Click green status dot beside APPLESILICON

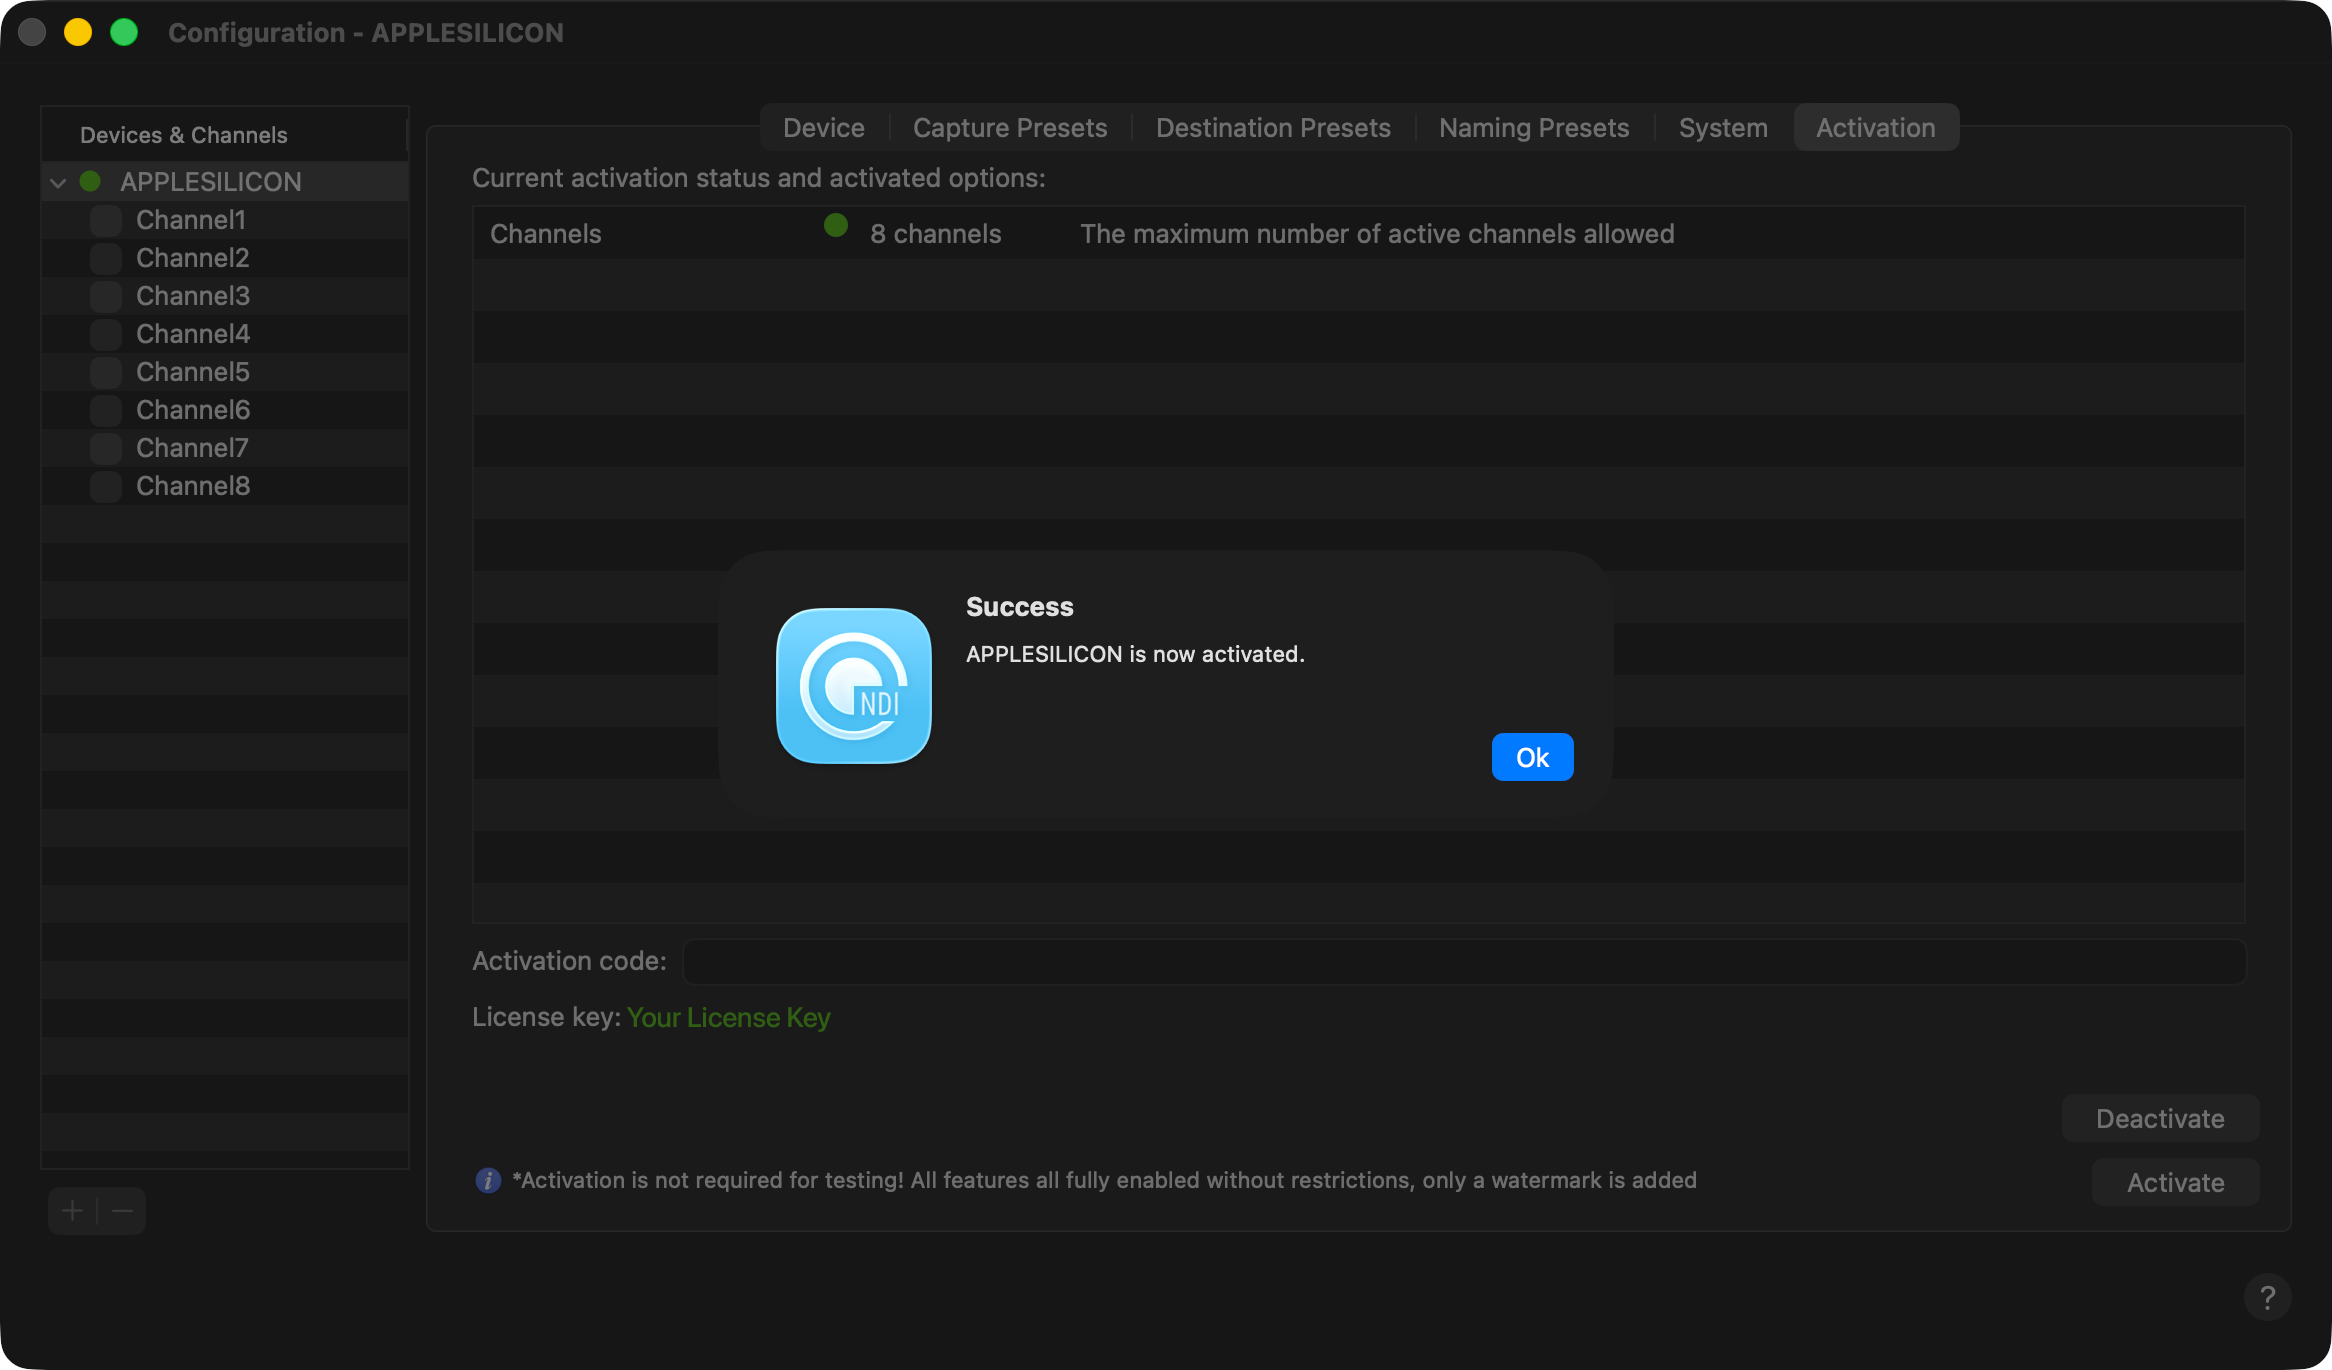tap(90, 181)
